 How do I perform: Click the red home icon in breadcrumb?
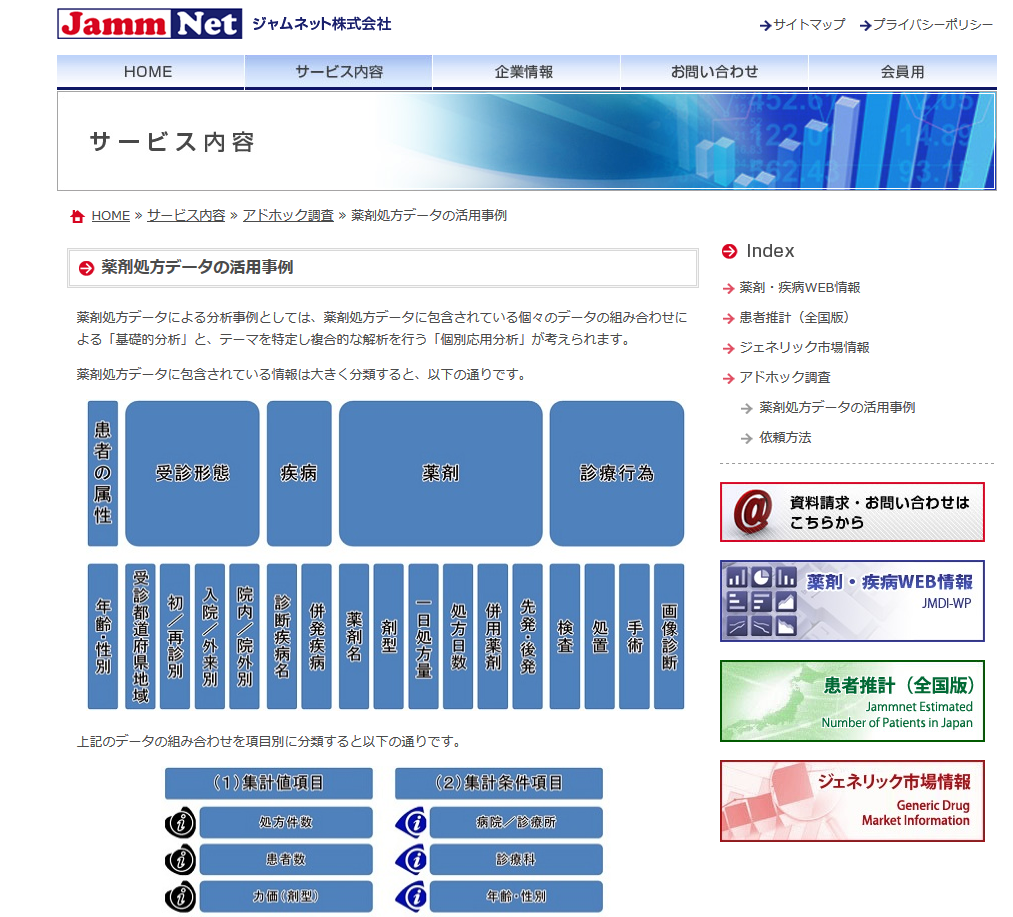point(77,216)
